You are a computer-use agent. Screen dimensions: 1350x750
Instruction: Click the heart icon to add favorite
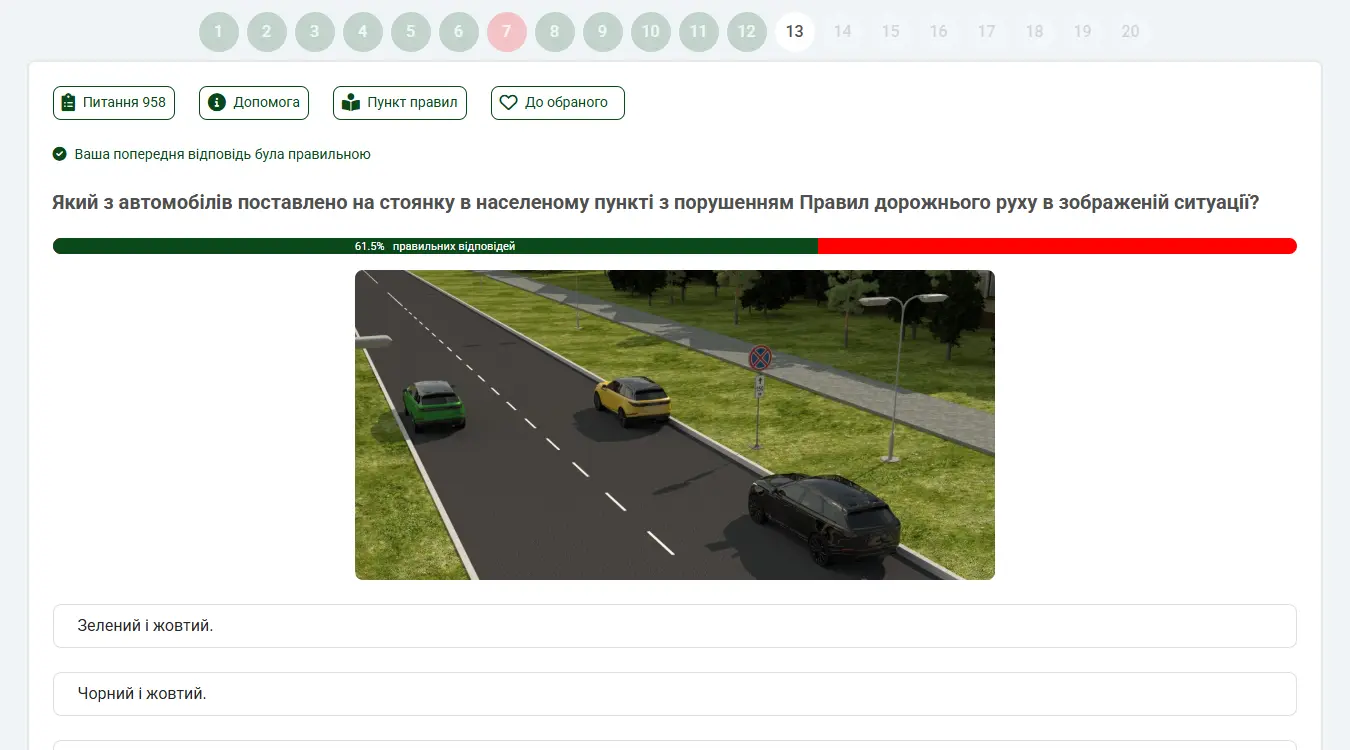(x=508, y=102)
